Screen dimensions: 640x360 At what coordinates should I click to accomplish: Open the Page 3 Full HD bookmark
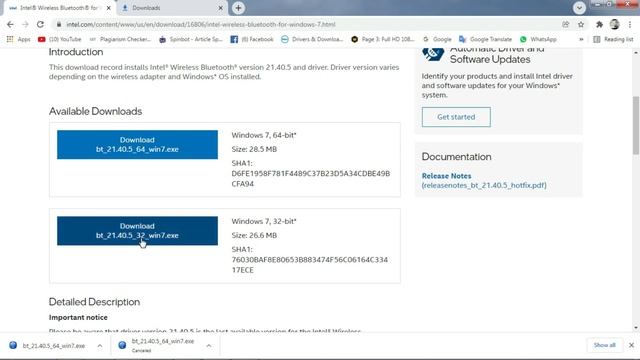click(383, 39)
